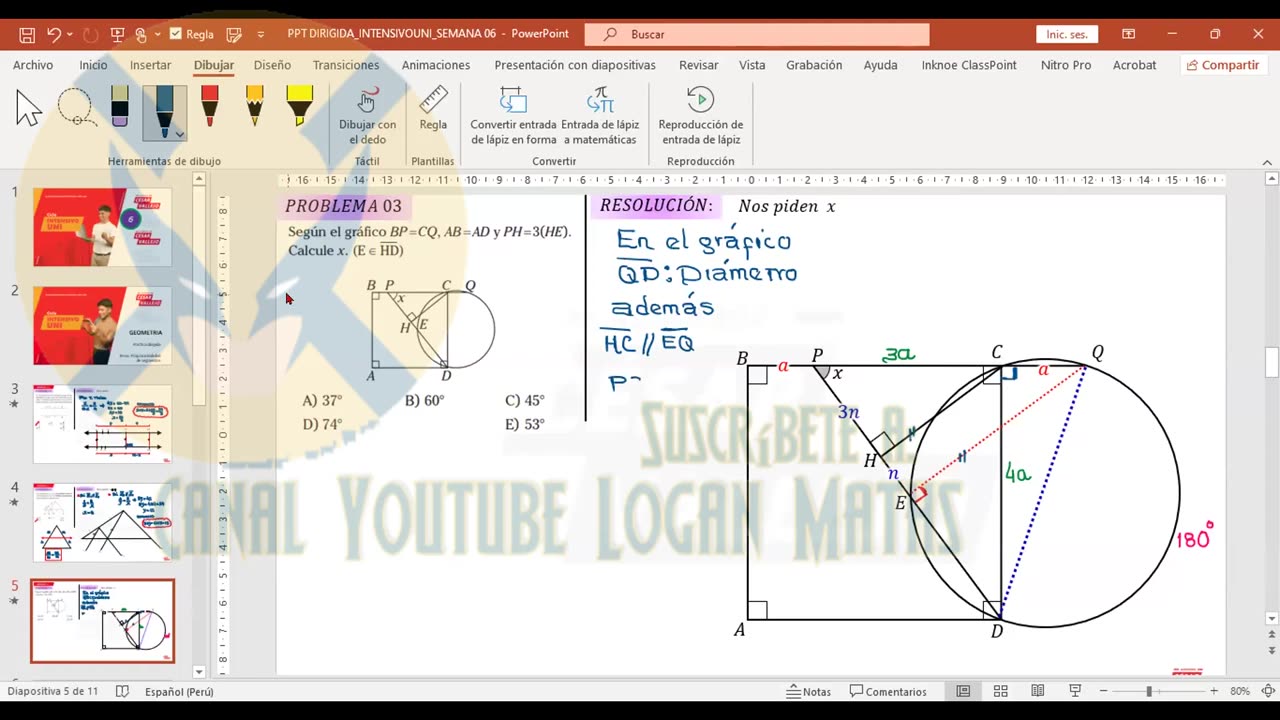
Task: Choose the arrow selection cursor tool
Action: coord(29,107)
